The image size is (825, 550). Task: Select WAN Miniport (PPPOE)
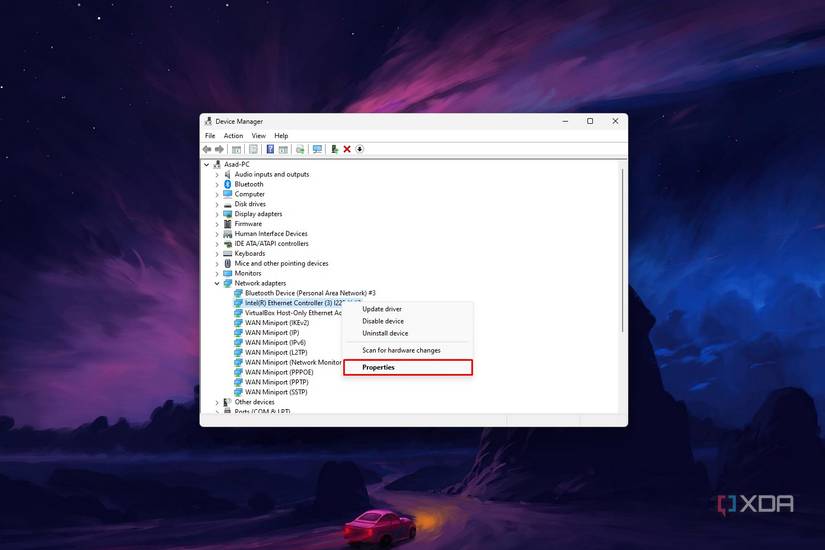pyautogui.click(x=279, y=372)
